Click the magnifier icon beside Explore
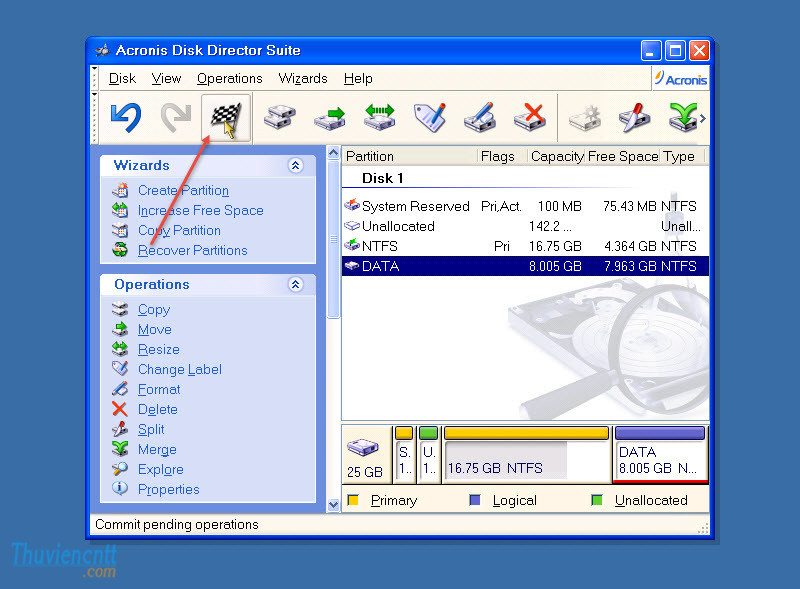This screenshot has height=589, width=800. (120, 469)
